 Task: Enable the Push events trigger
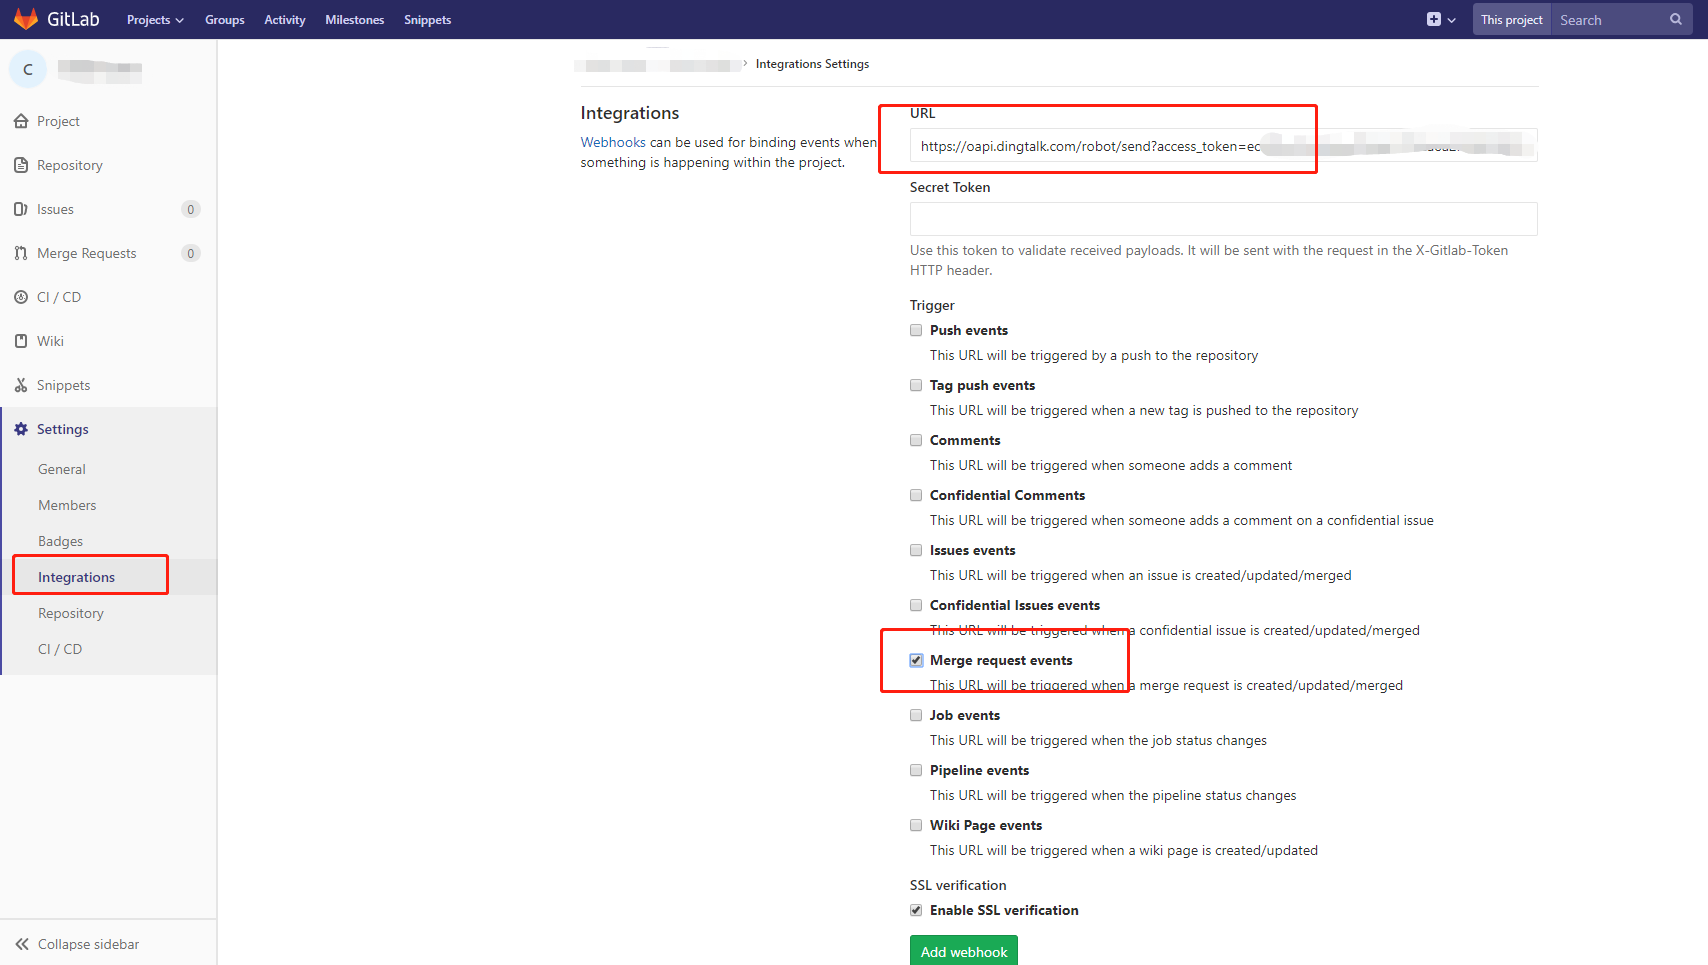(916, 330)
